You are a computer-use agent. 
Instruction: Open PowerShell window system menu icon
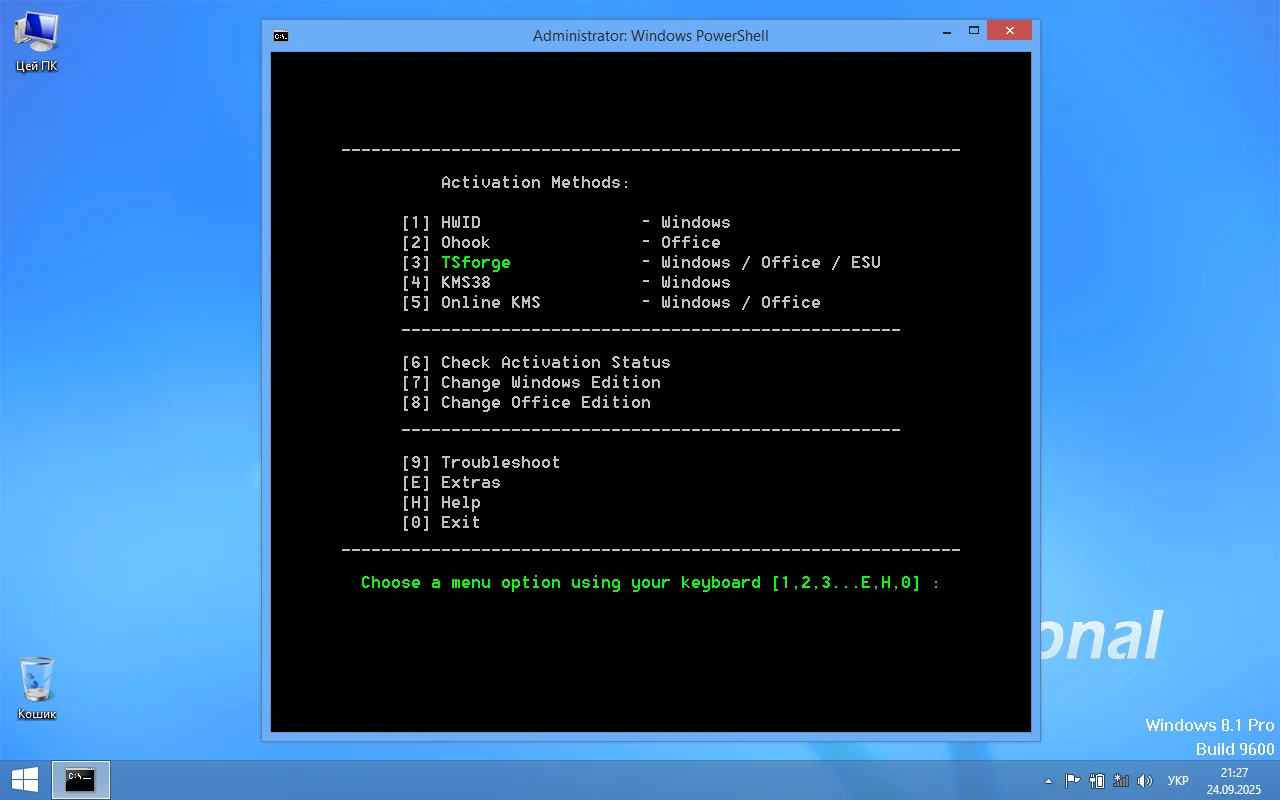281,36
